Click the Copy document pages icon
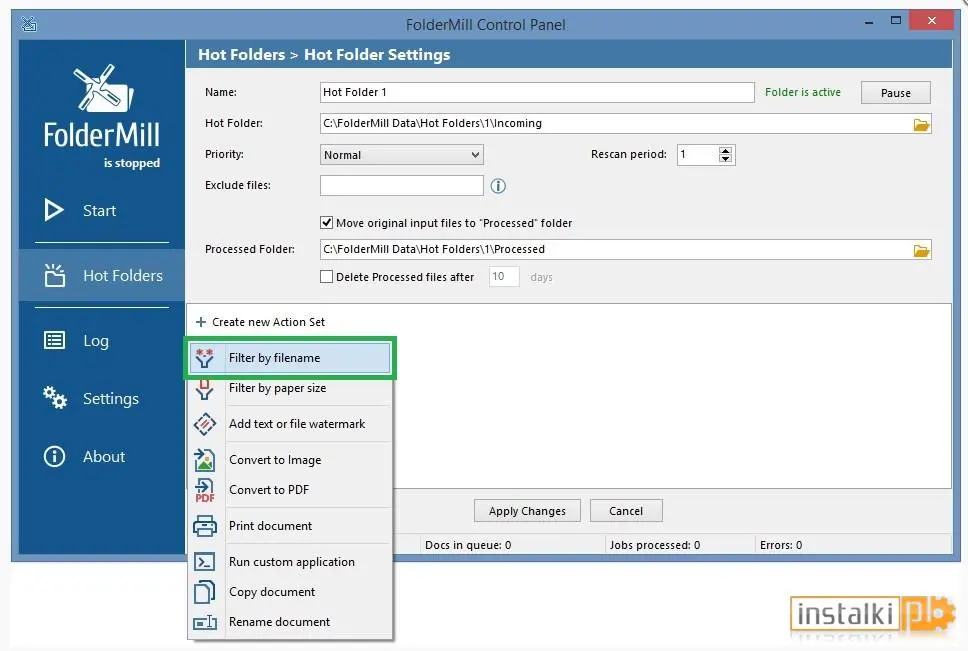 point(204,592)
